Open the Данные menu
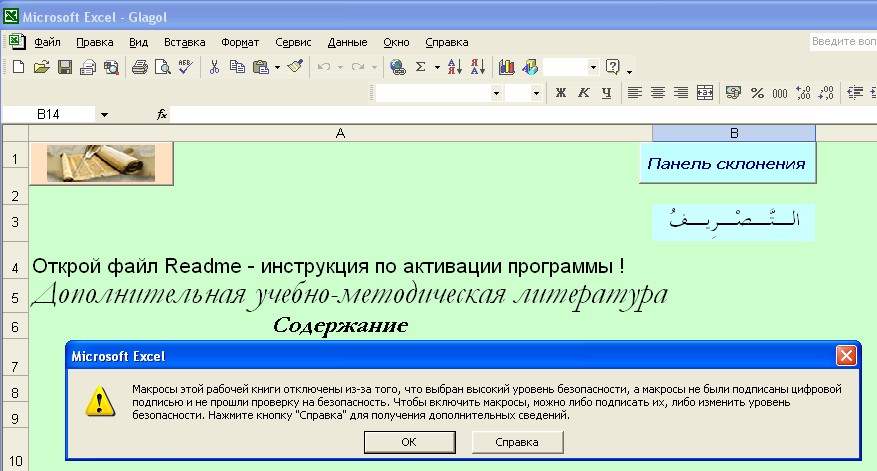The height and width of the screenshot is (471, 877). (x=347, y=42)
